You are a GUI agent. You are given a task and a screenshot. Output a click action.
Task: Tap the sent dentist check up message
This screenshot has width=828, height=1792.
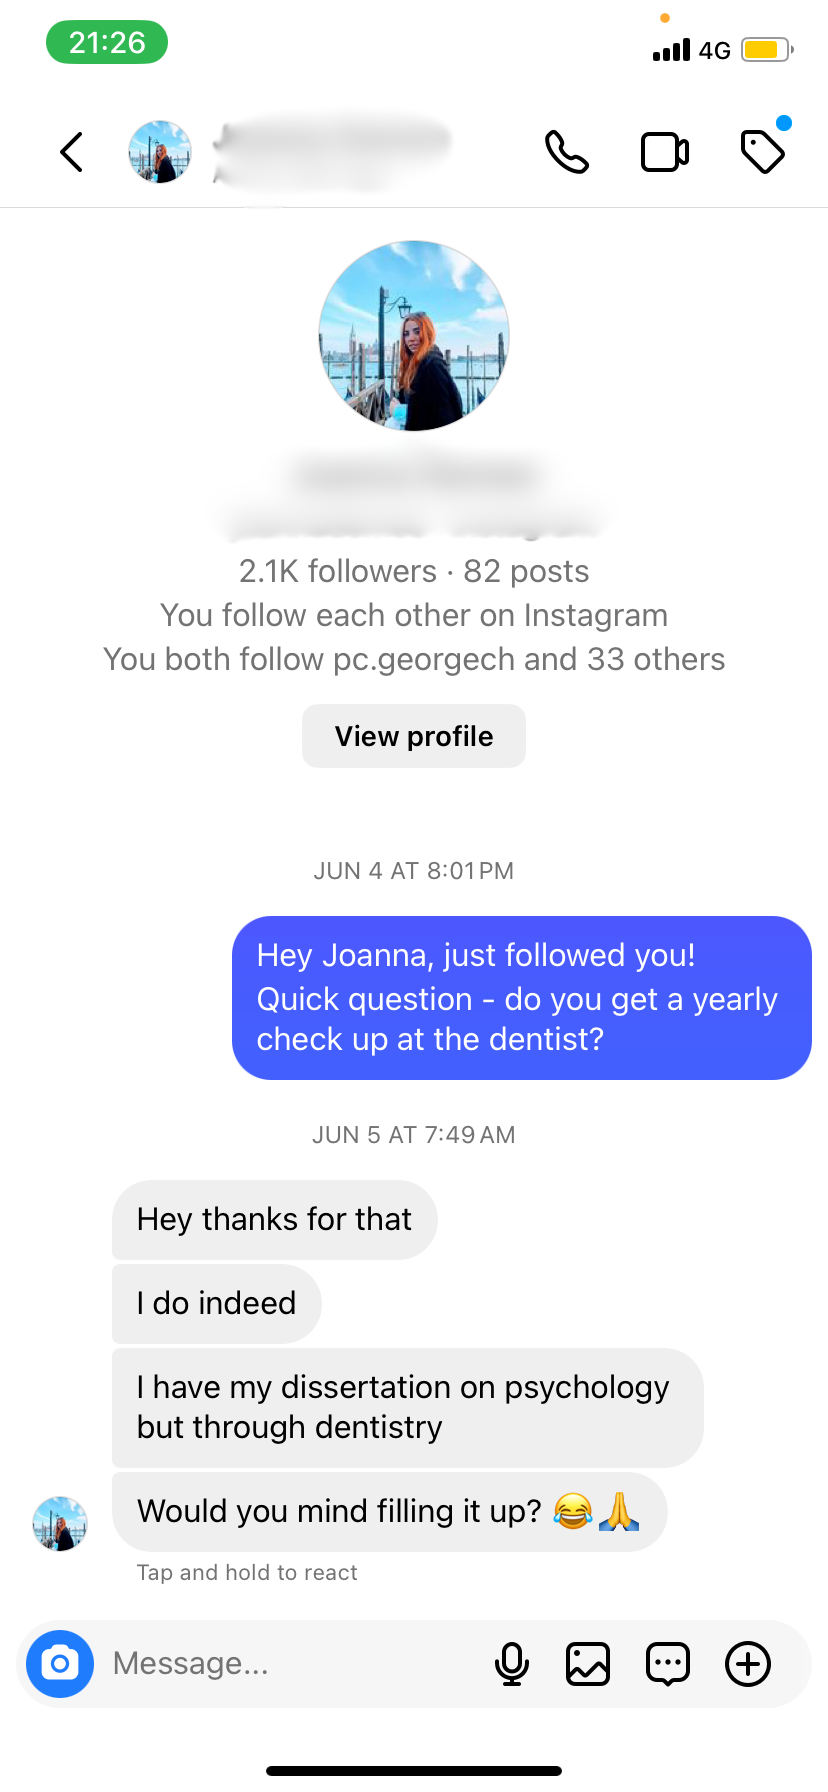click(x=521, y=998)
